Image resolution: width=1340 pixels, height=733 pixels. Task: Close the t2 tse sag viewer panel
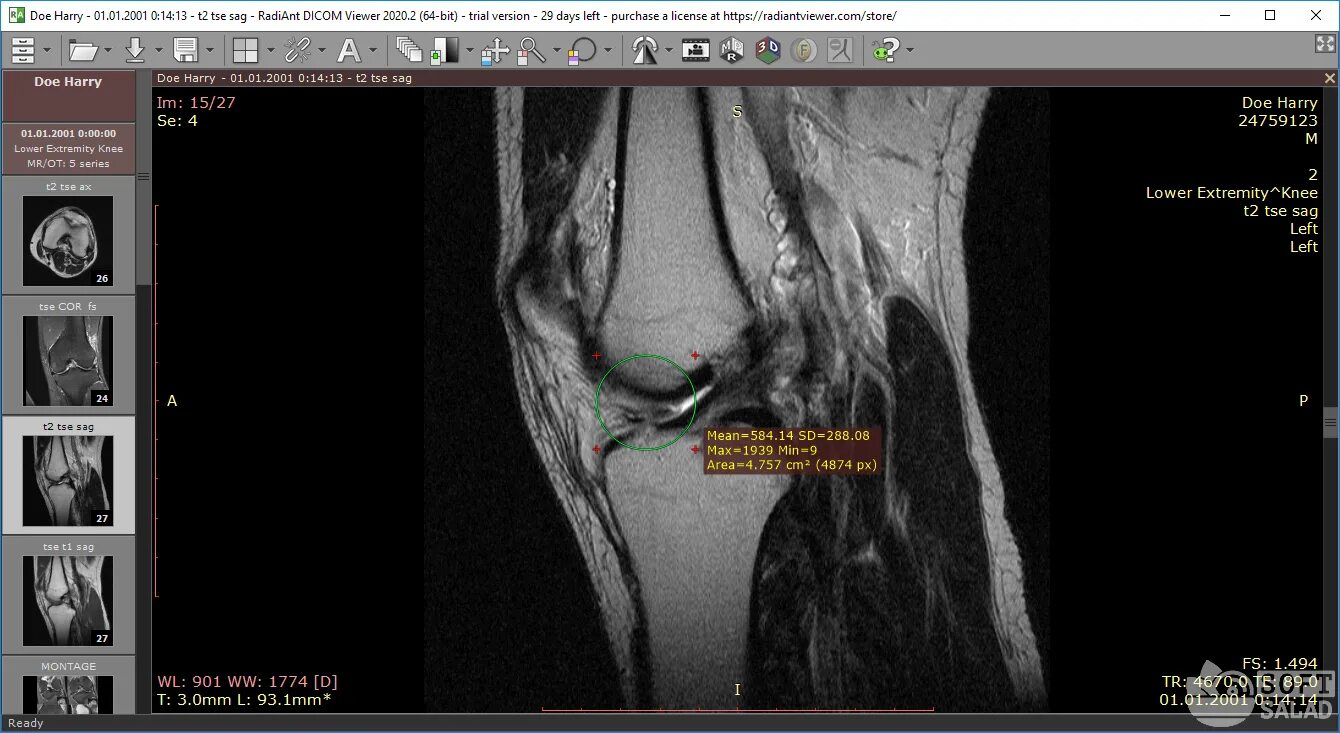click(x=1330, y=78)
